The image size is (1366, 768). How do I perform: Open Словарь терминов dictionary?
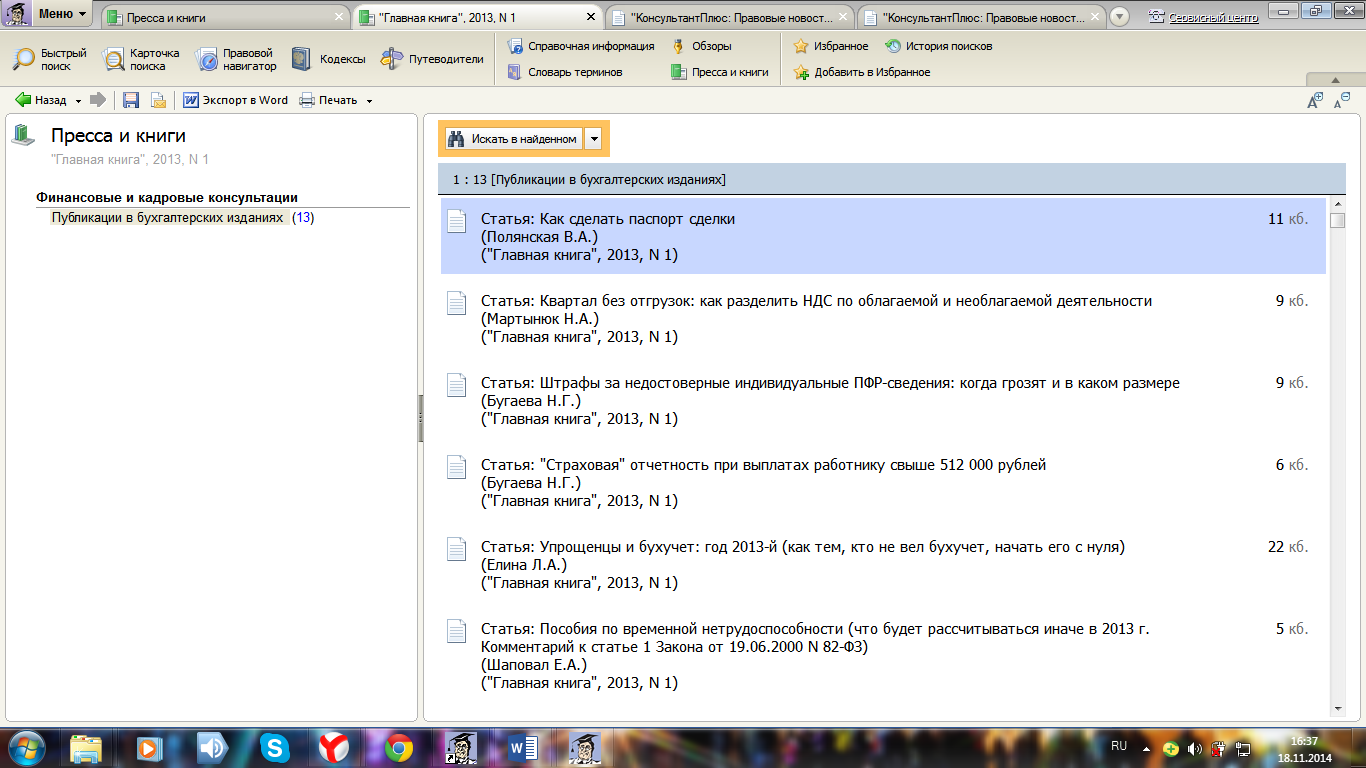(x=564, y=72)
